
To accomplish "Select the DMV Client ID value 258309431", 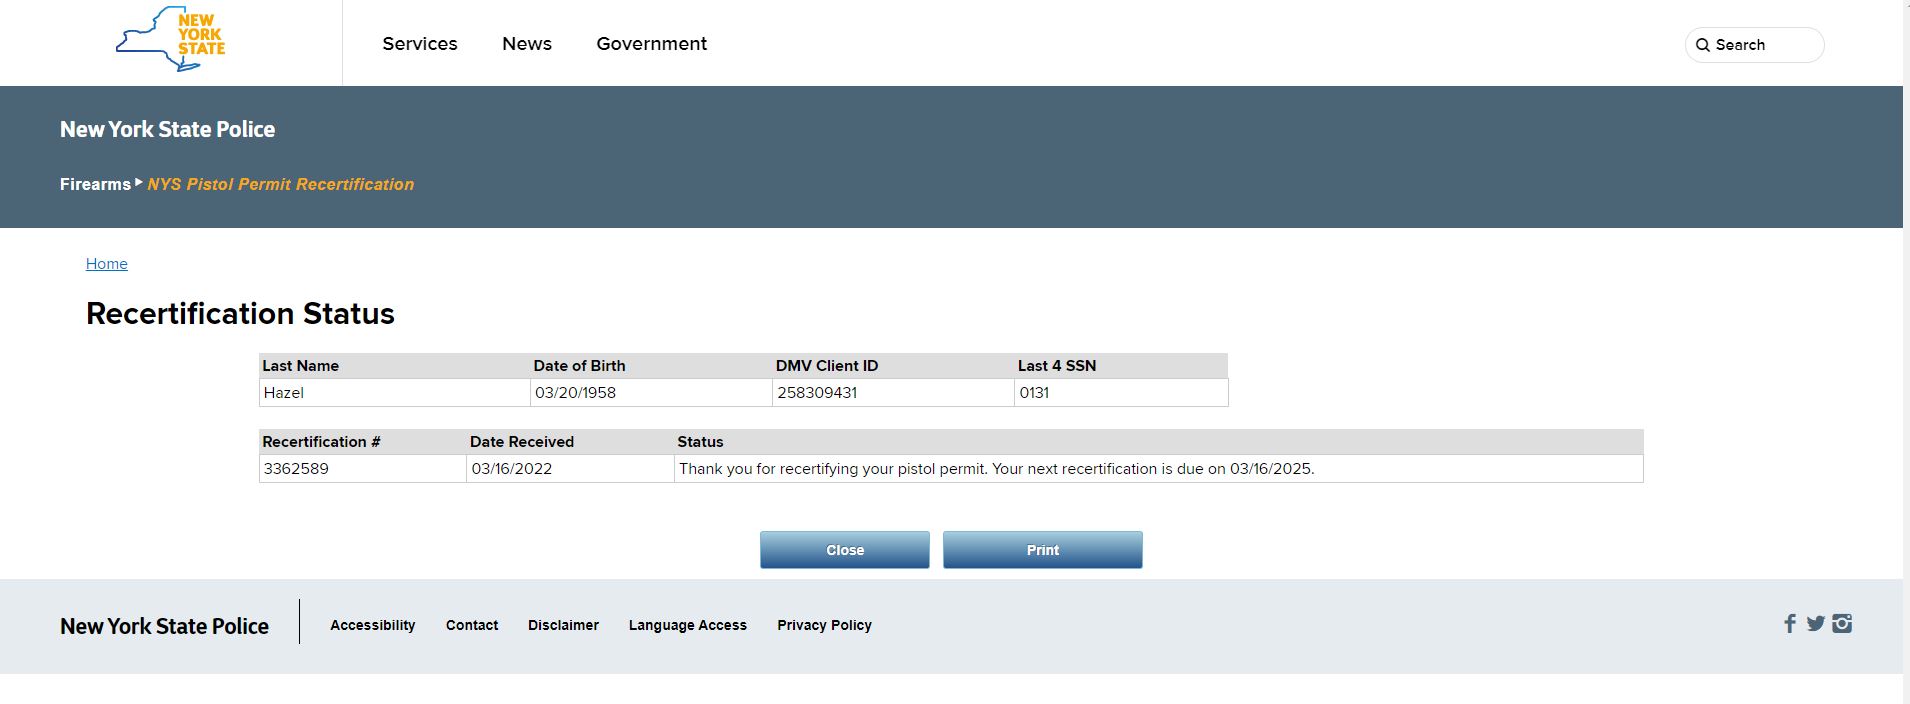I will [818, 393].
